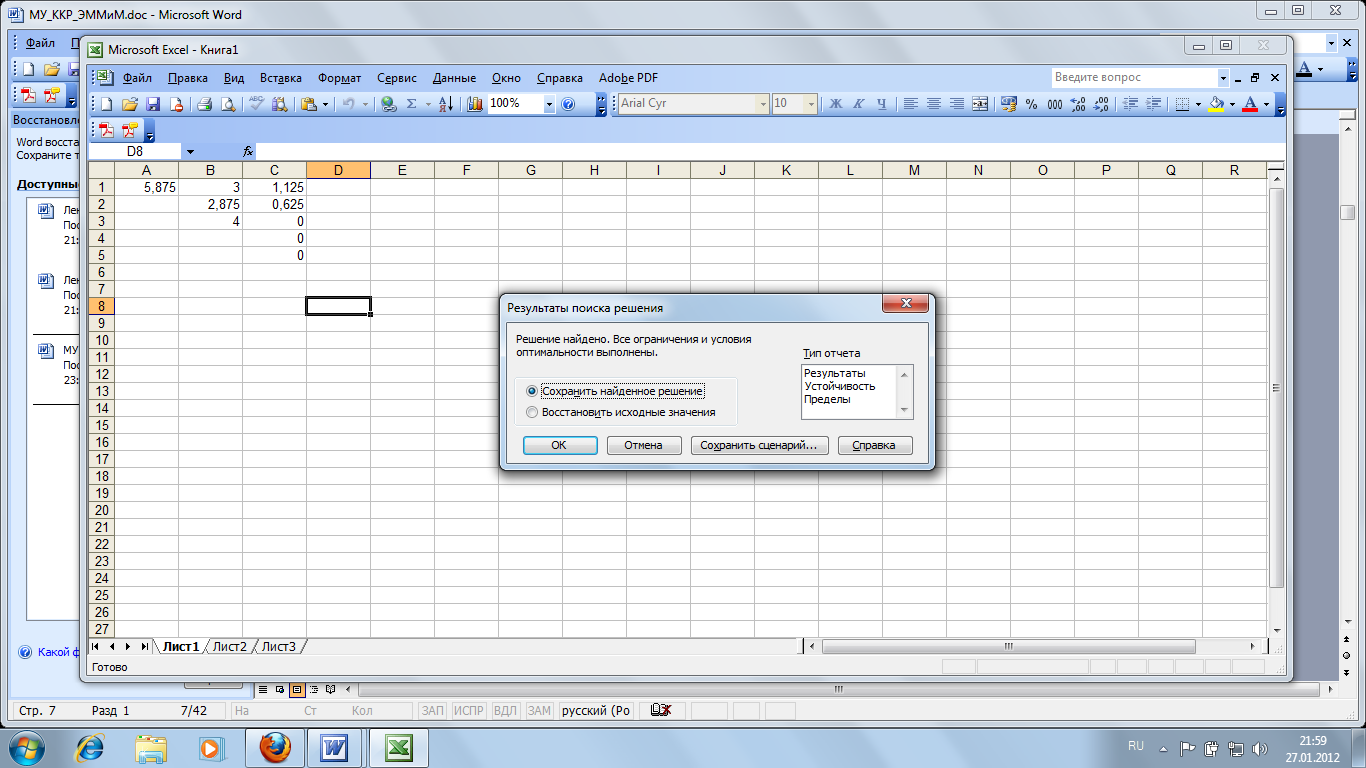Apply the currency format icon
This screenshot has height=768, width=1366.
pos(1008,104)
